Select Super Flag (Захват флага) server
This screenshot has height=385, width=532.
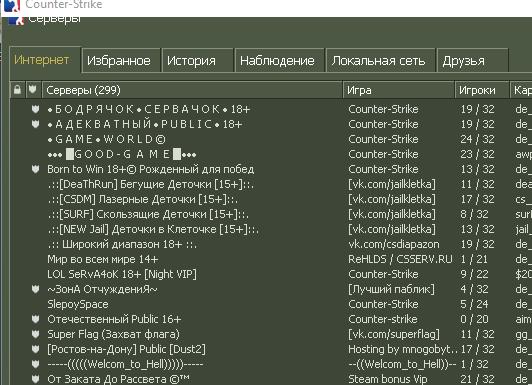[113, 334]
